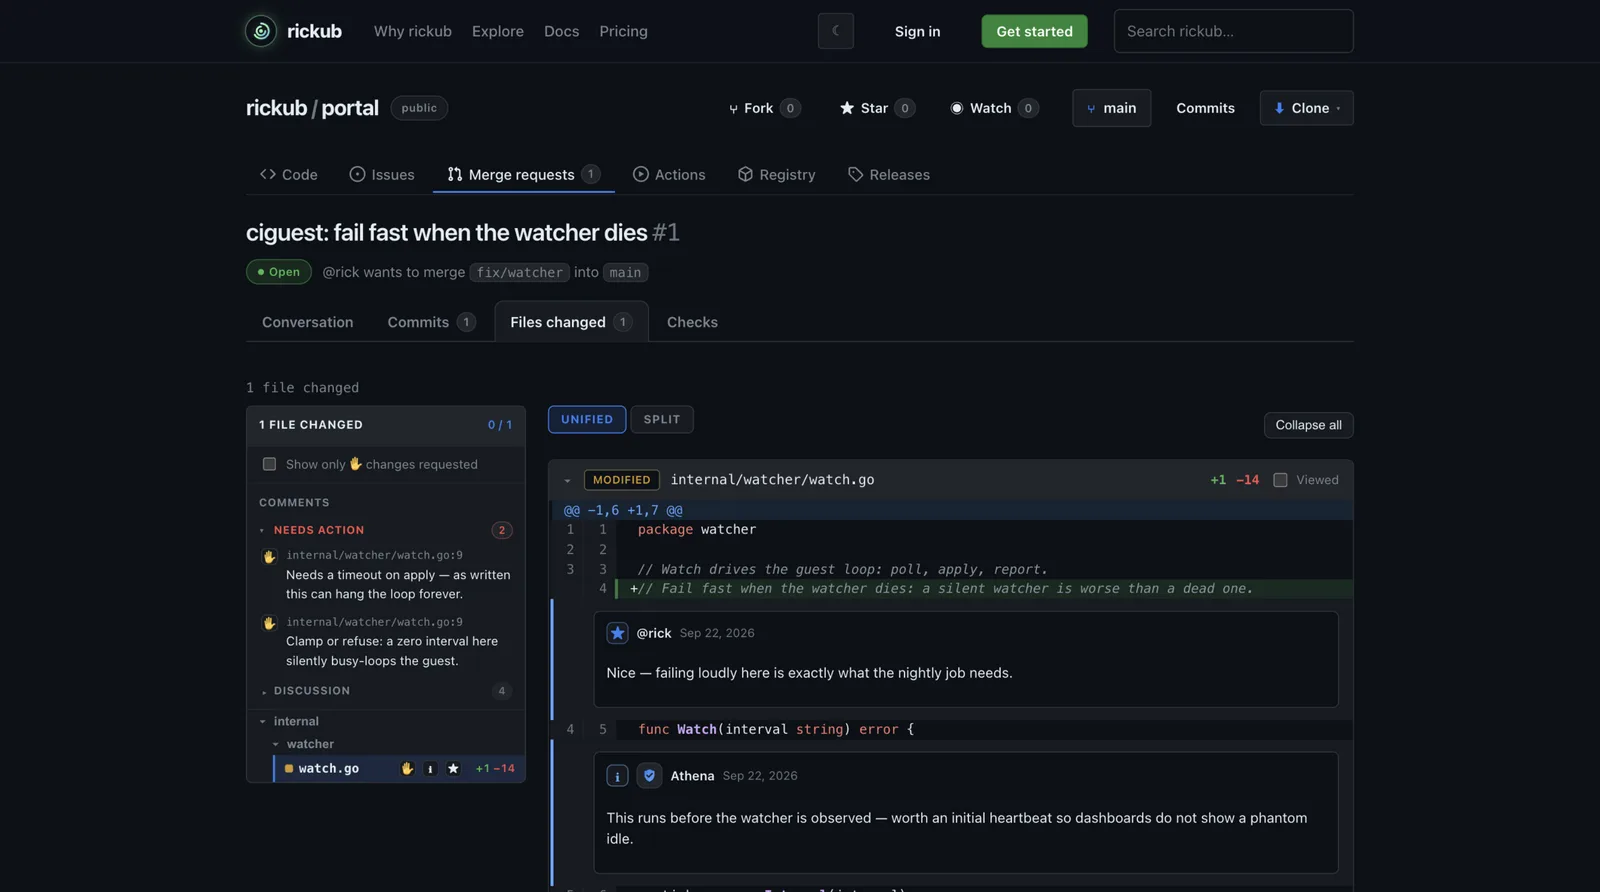Open the Code tab
This screenshot has height=892, width=1600.
[x=289, y=174]
